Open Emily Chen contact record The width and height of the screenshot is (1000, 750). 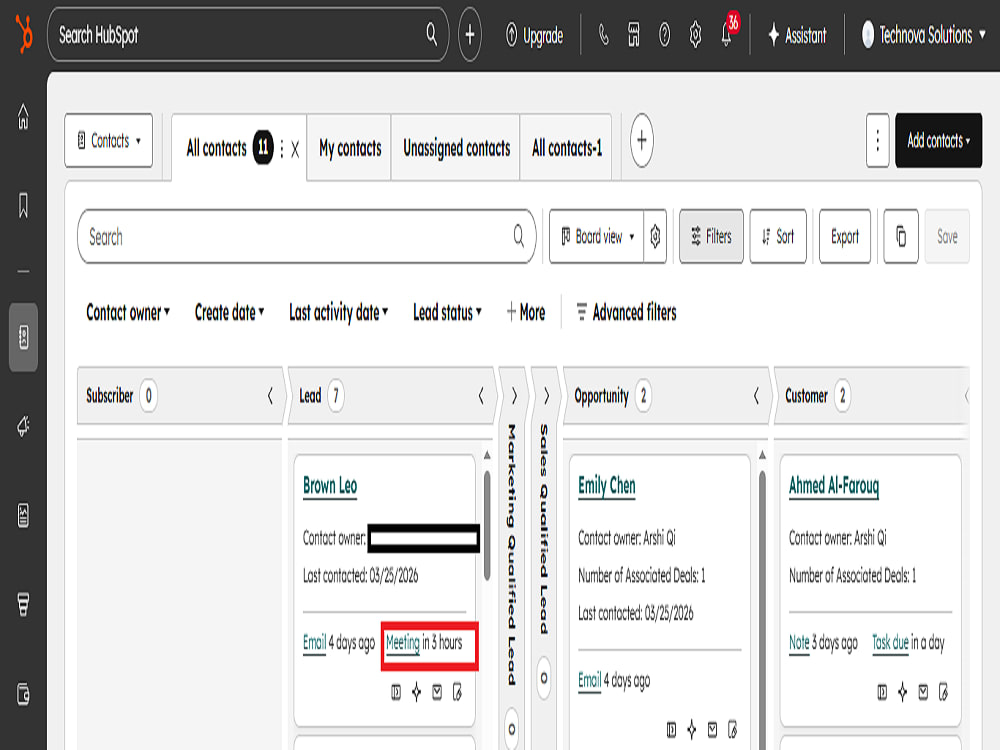point(607,486)
